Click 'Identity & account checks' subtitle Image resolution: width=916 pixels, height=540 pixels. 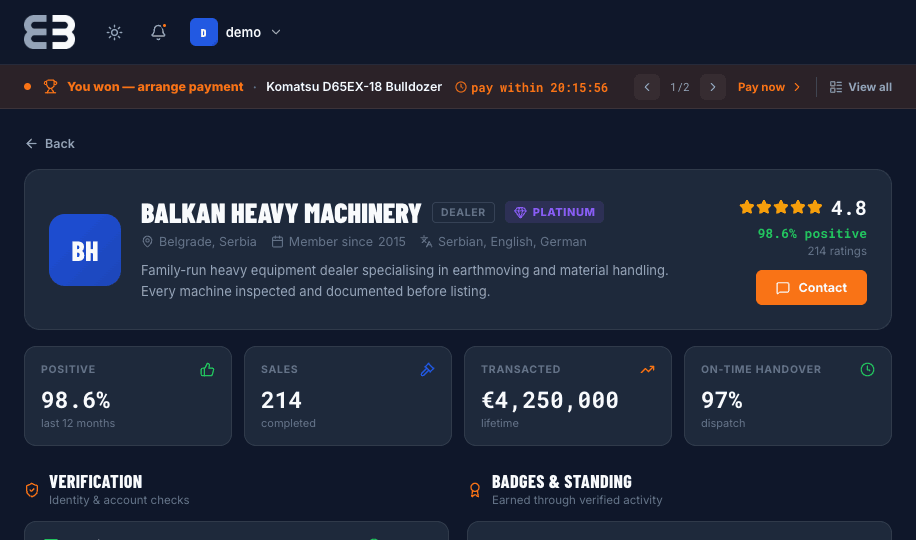click(119, 500)
